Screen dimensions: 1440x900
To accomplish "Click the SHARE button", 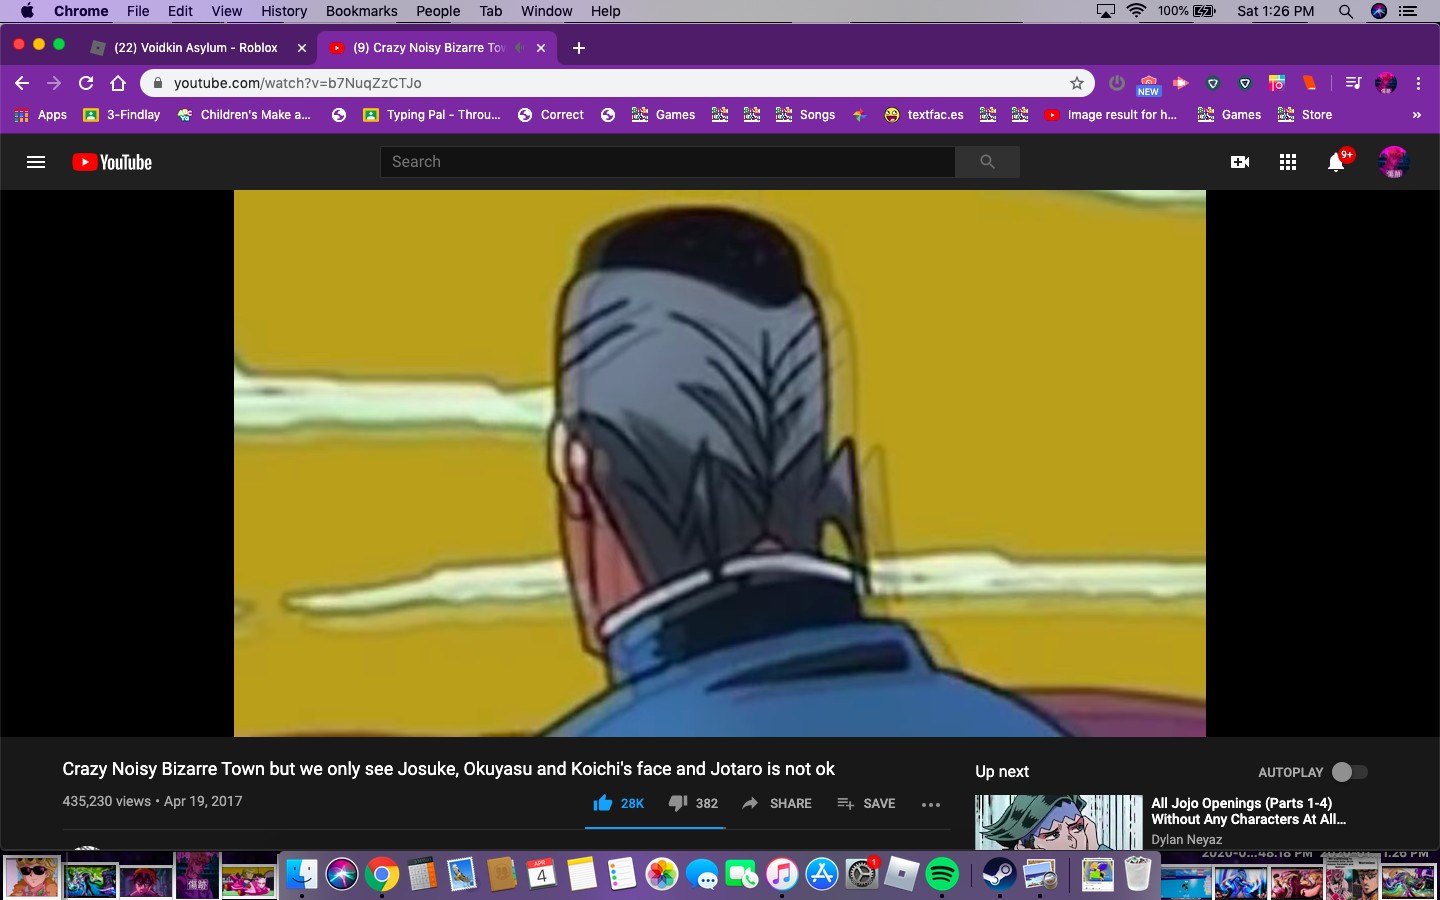I will 777,803.
